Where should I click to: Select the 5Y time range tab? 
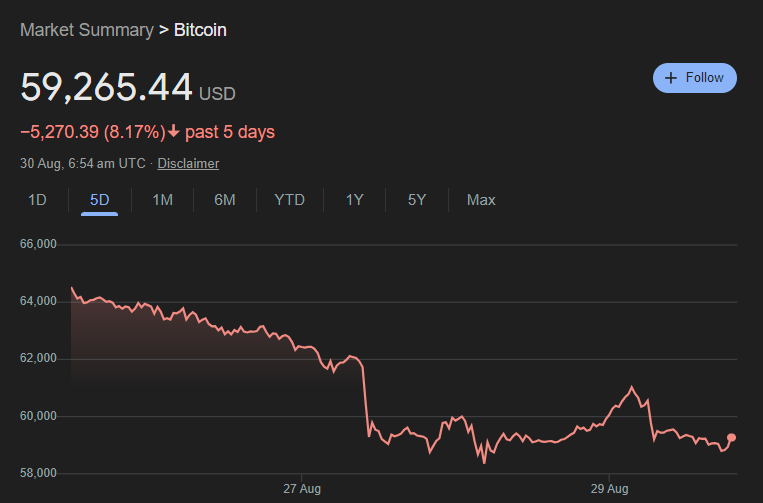[417, 200]
